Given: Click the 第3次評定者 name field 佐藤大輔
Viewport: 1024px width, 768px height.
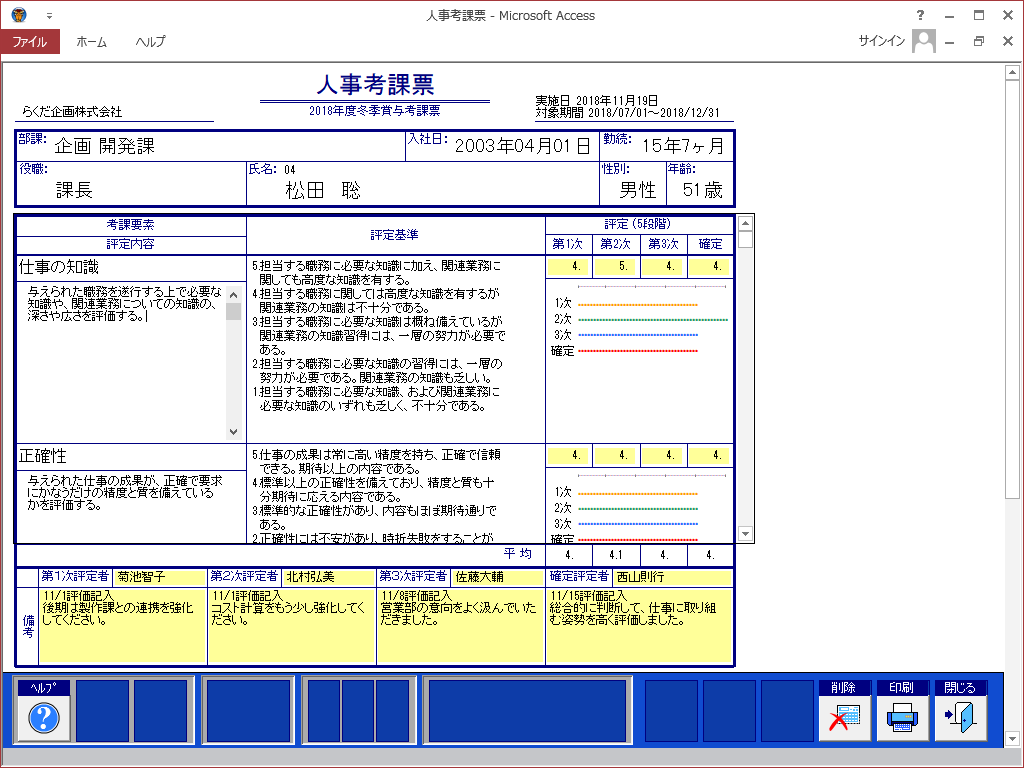Looking at the screenshot, I should tap(498, 577).
